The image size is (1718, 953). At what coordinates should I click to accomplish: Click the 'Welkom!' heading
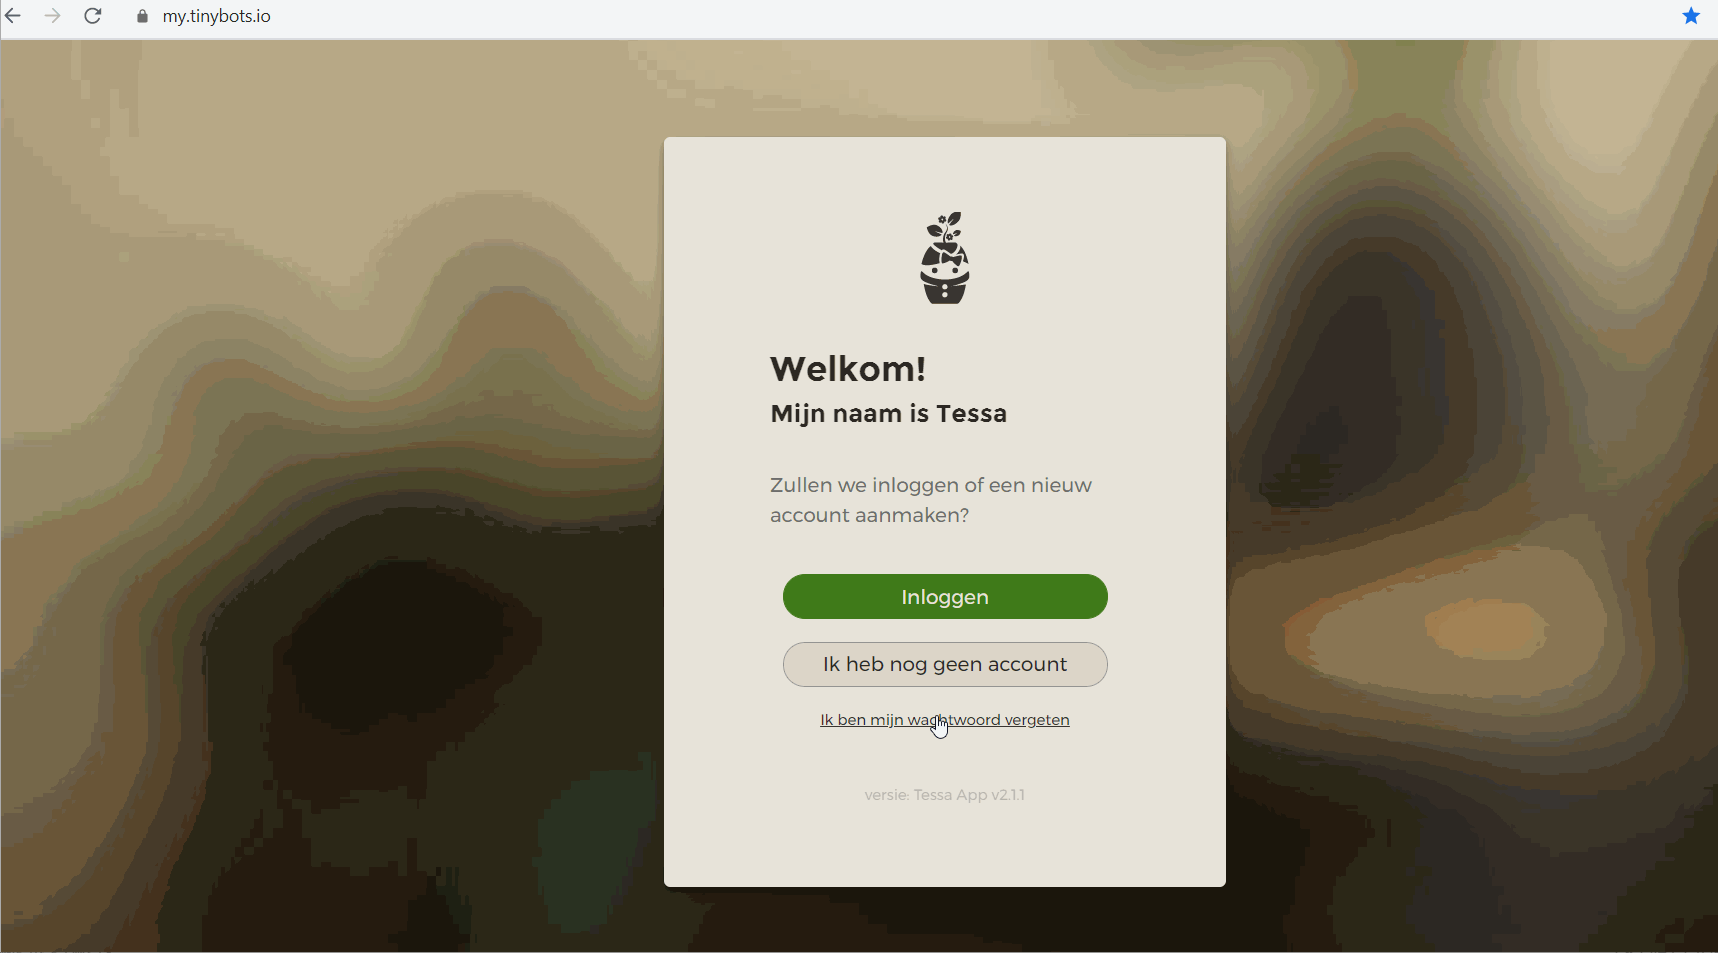848,369
